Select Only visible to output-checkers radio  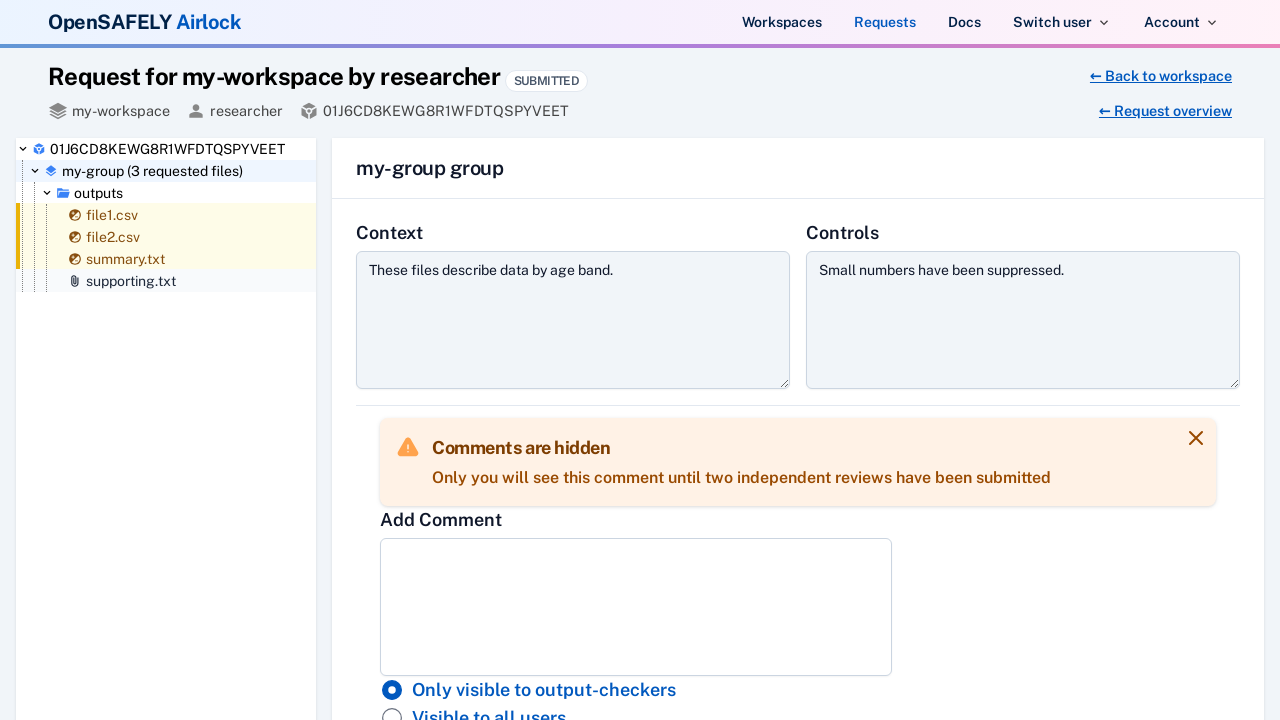click(392, 690)
